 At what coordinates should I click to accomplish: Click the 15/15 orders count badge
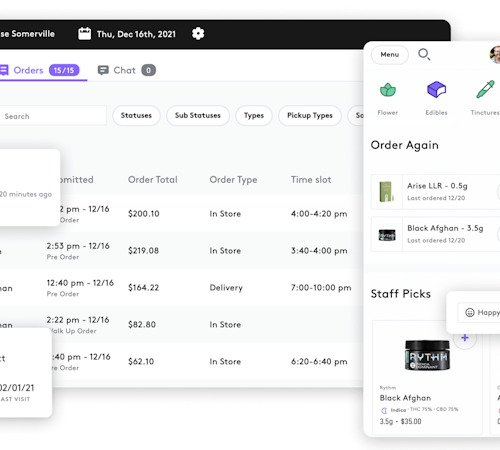point(64,70)
